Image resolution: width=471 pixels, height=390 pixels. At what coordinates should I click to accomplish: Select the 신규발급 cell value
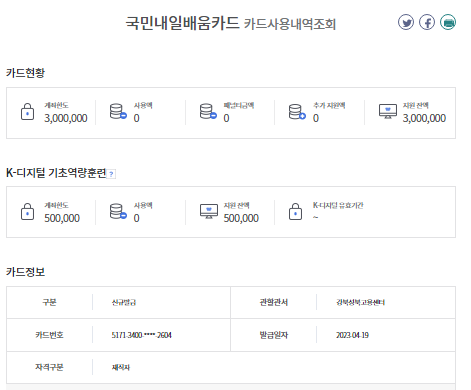coord(124,302)
